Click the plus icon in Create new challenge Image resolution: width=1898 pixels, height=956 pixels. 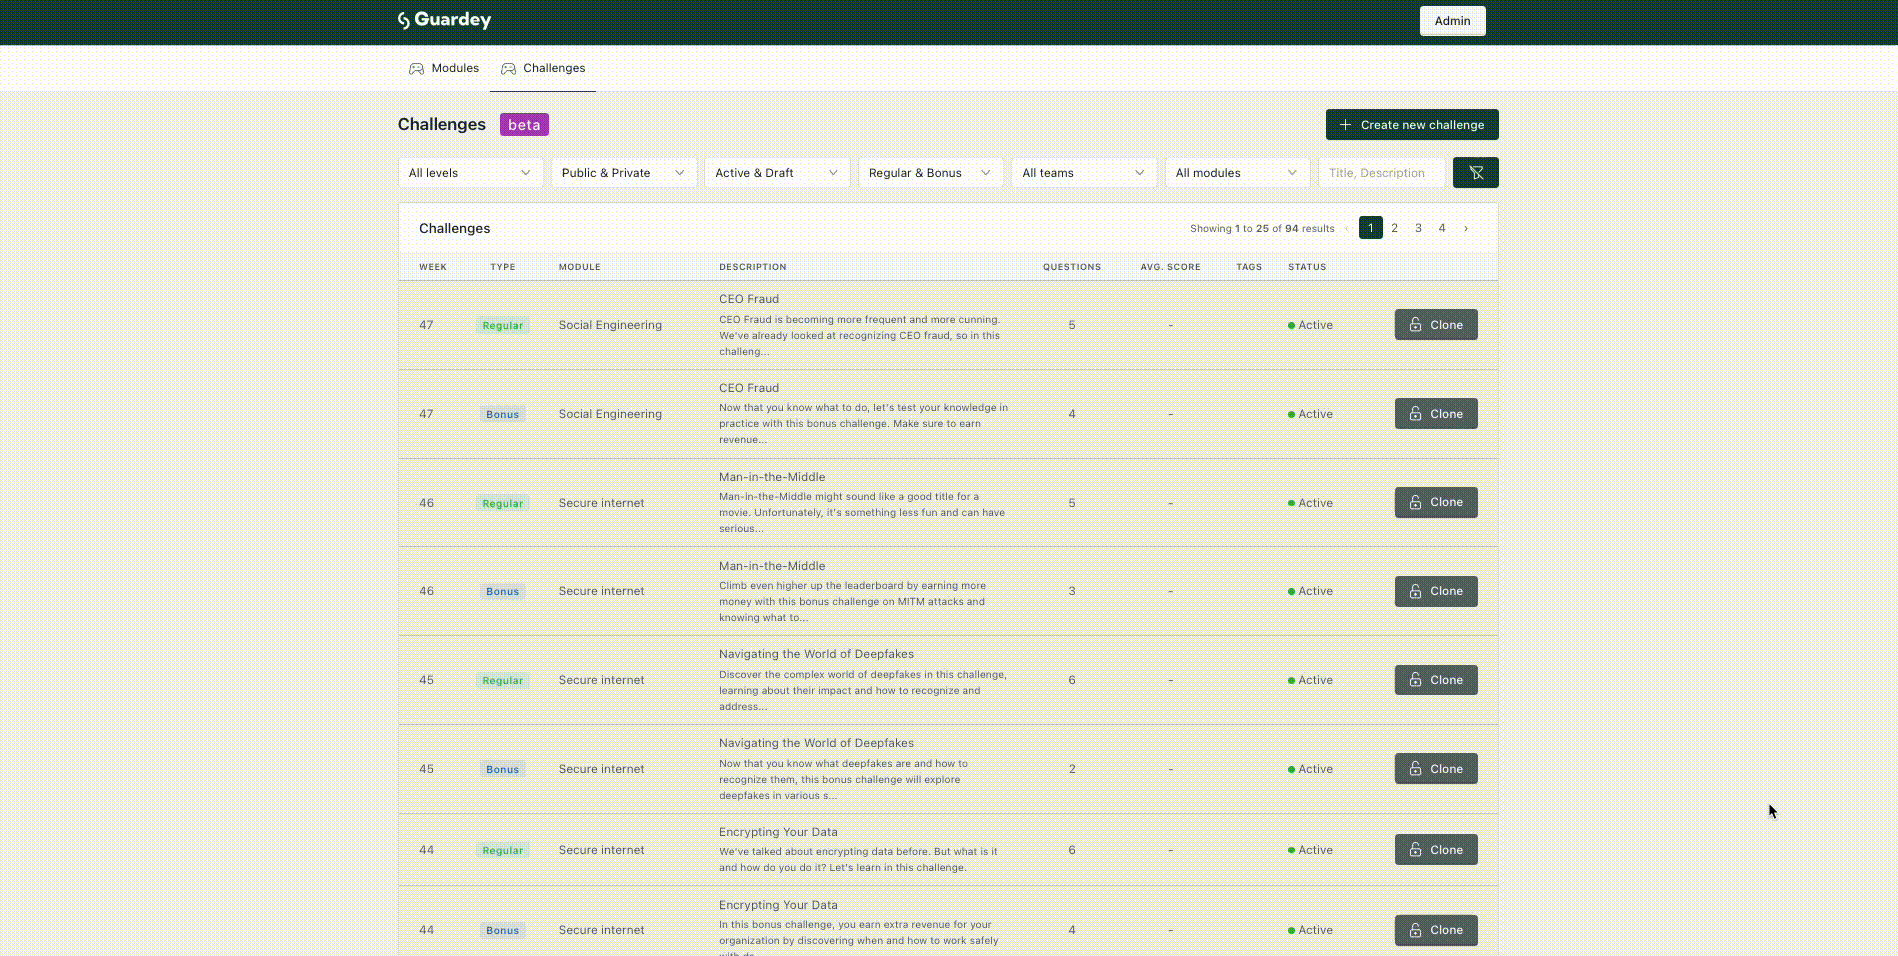pyautogui.click(x=1345, y=125)
